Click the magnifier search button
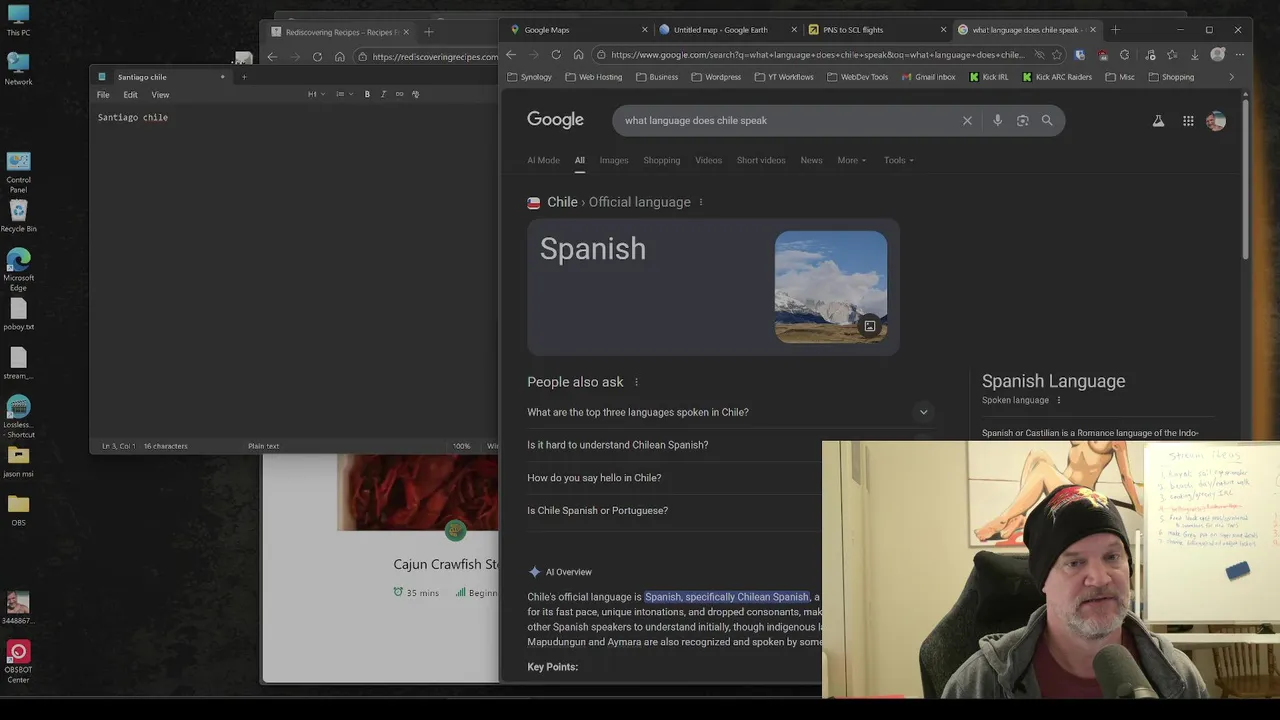 [x=1047, y=120]
